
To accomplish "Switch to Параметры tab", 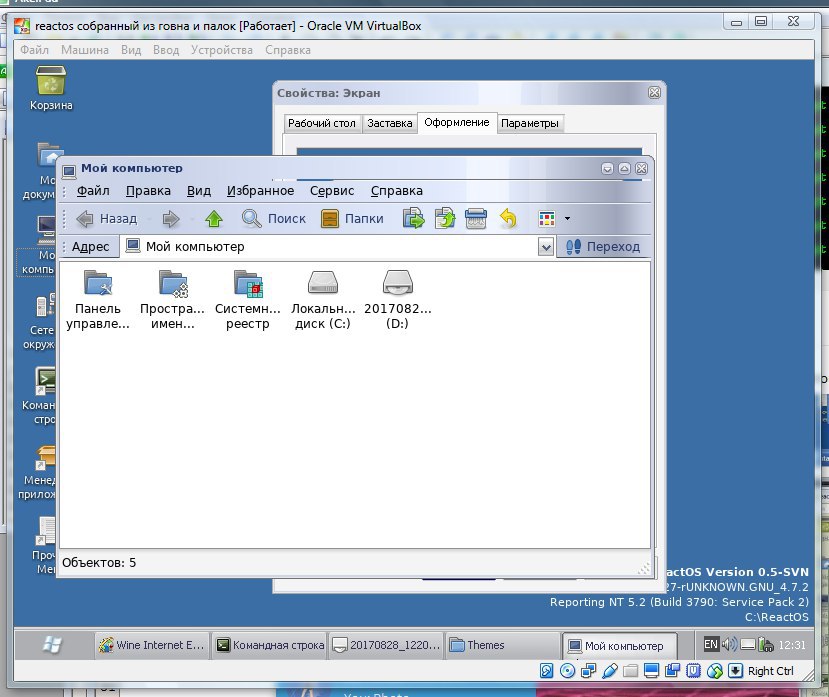I will (530, 123).
